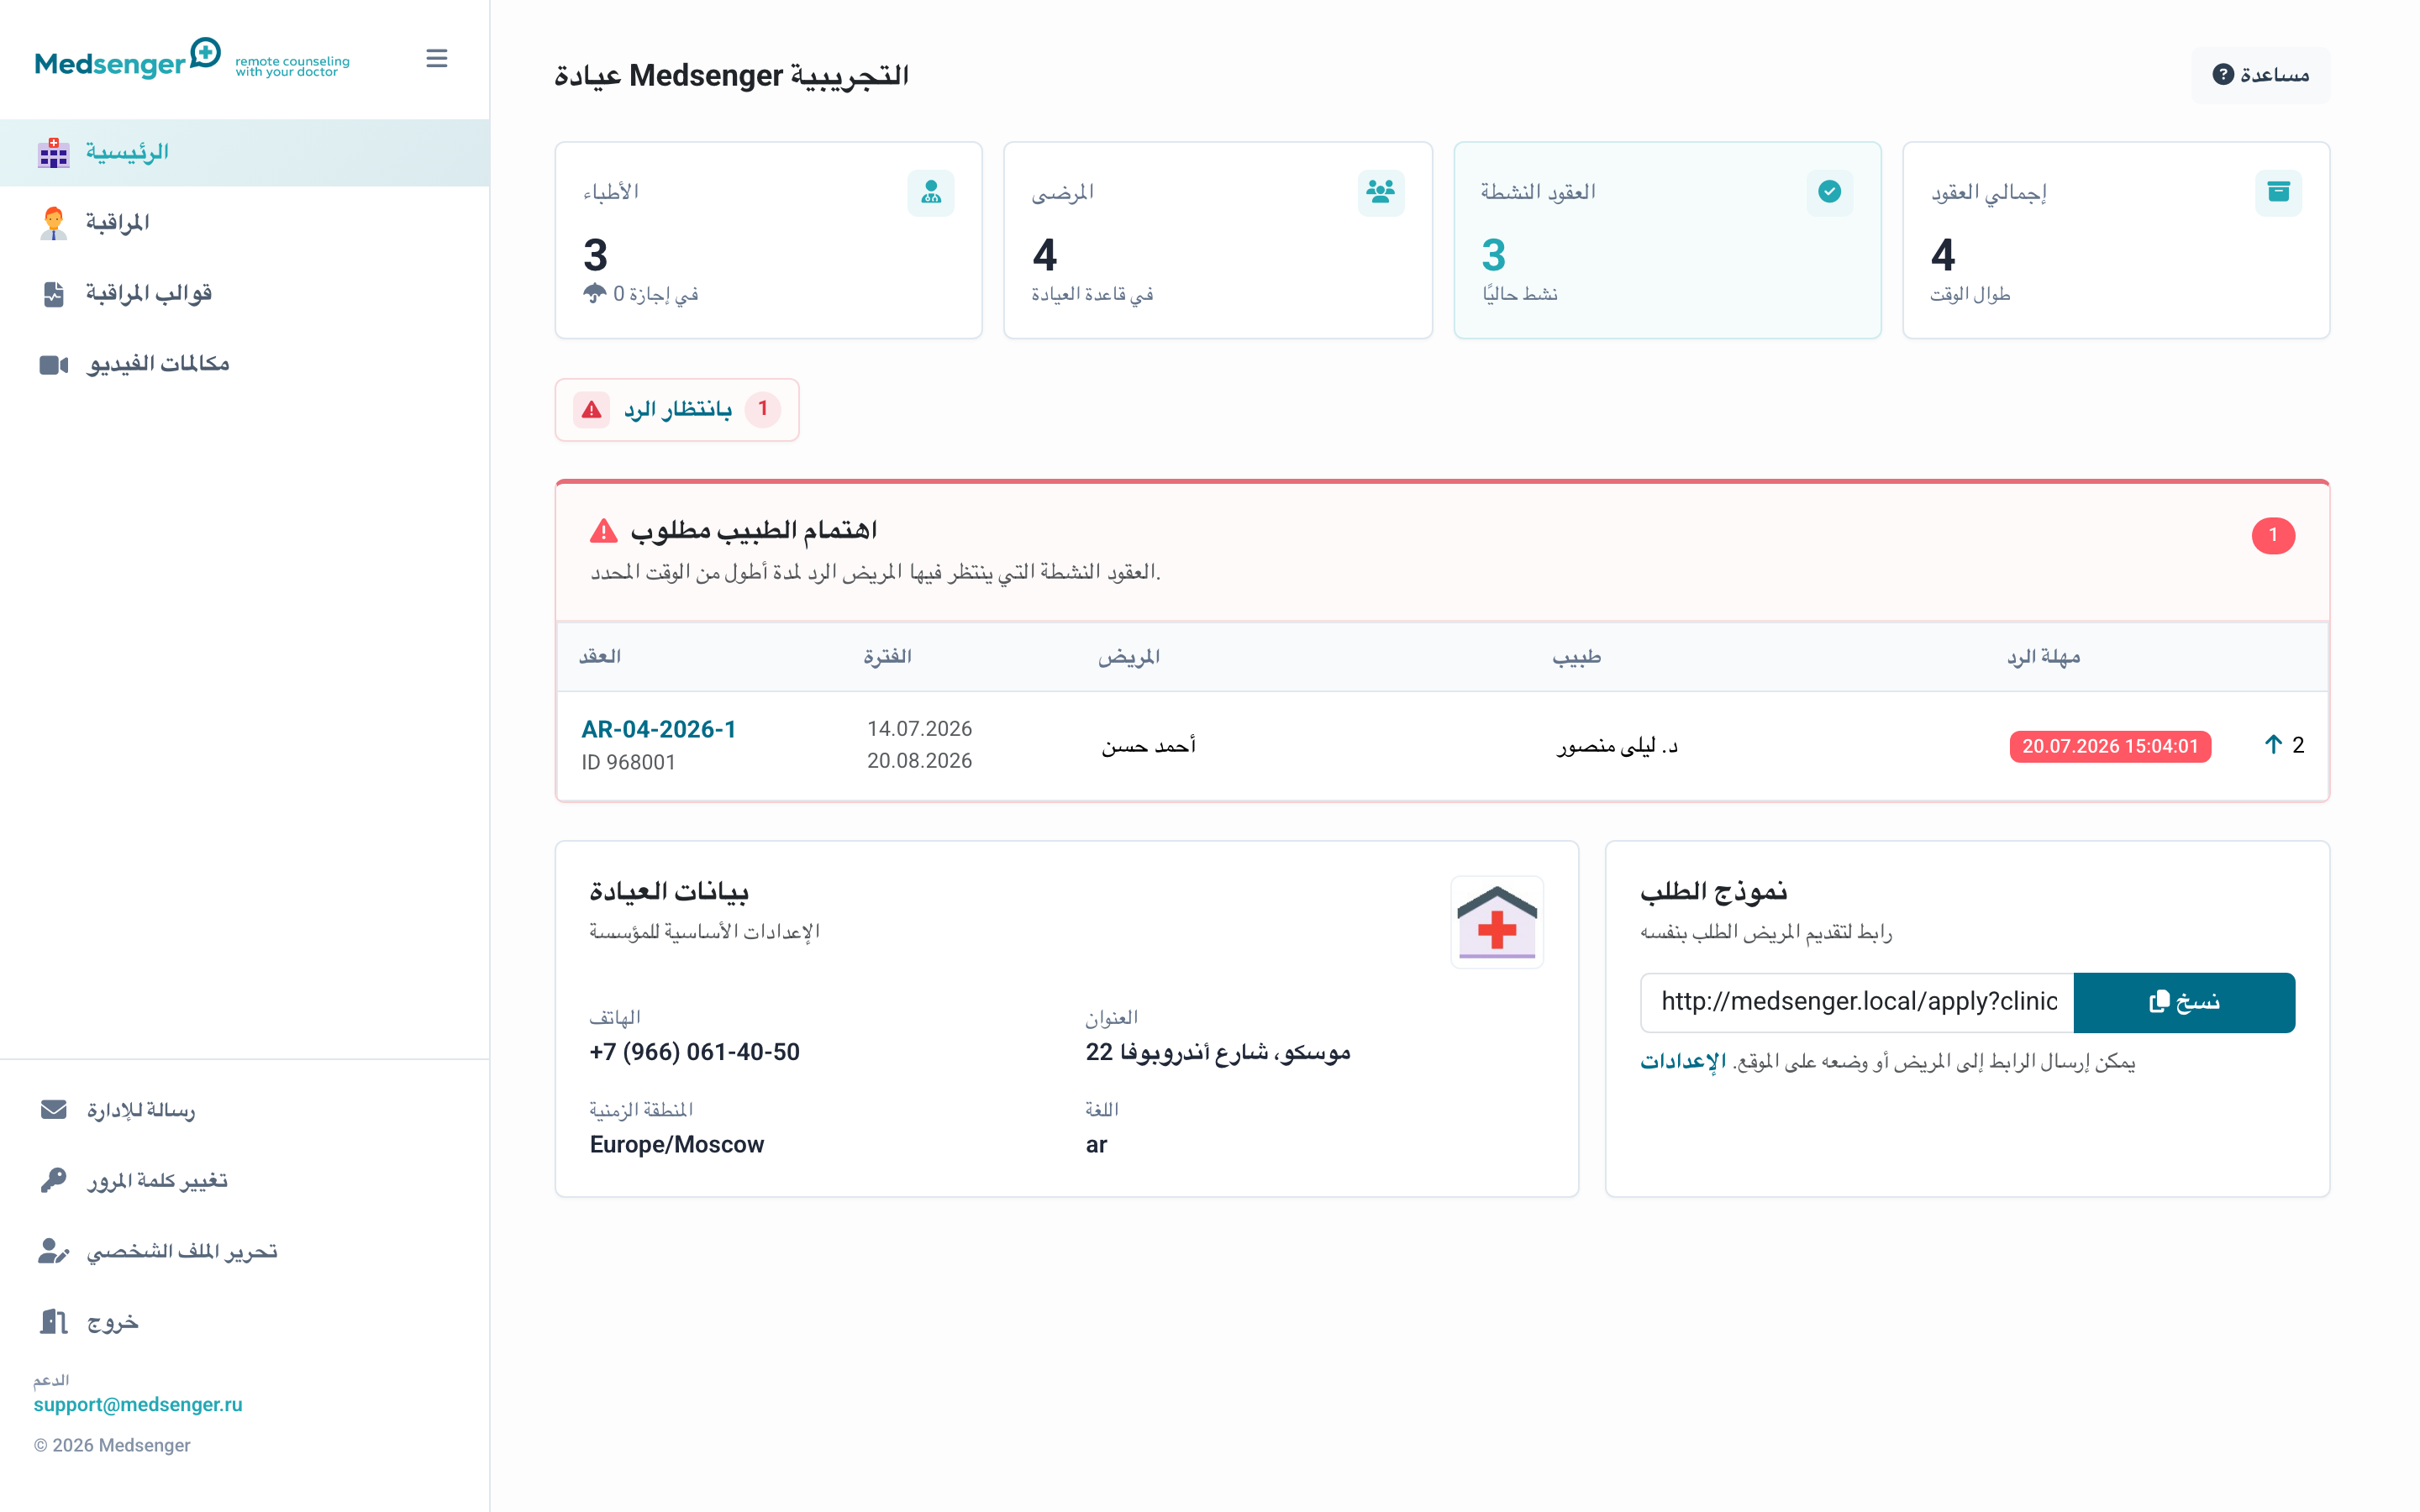Viewport: 2420px width, 1512px height.
Task: Click doctor name د. ليلى منصور
Action: tap(1616, 746)
